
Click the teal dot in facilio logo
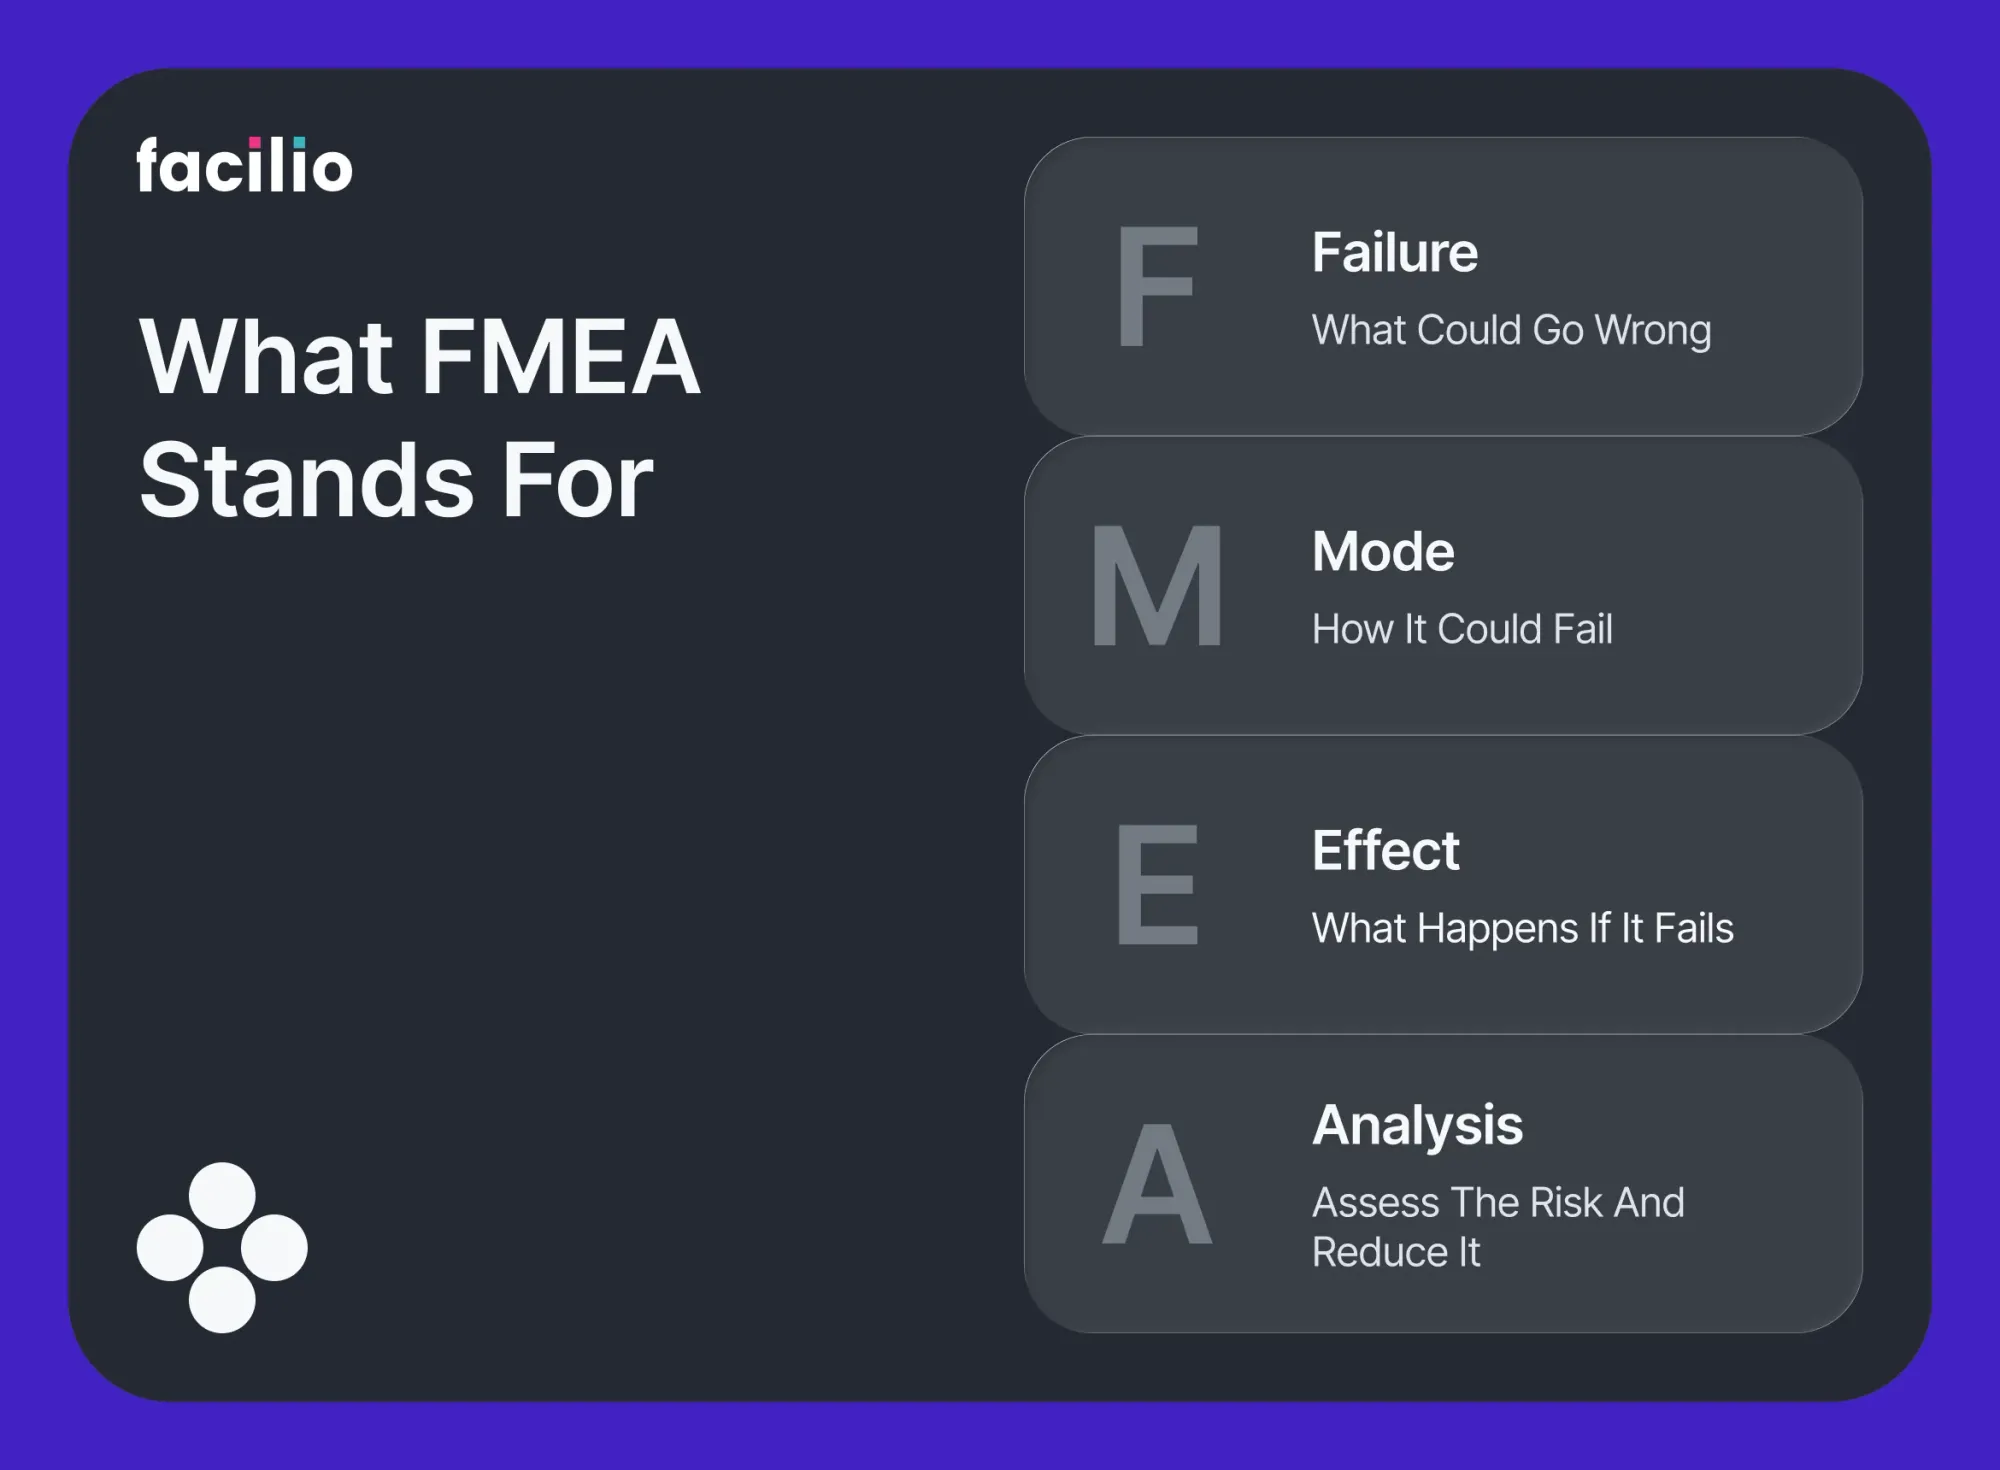point(299,142)
